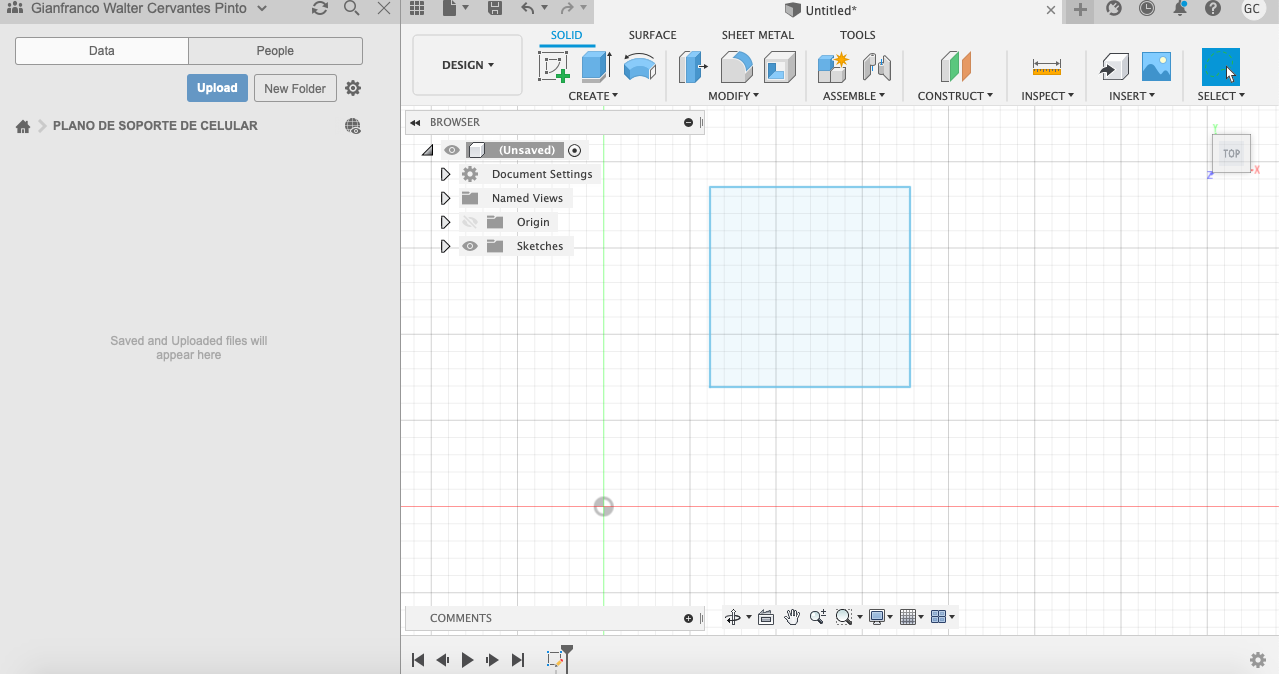Play the timeline
Viewport: 1279px width, 674px height.
(x=467, y=660)
